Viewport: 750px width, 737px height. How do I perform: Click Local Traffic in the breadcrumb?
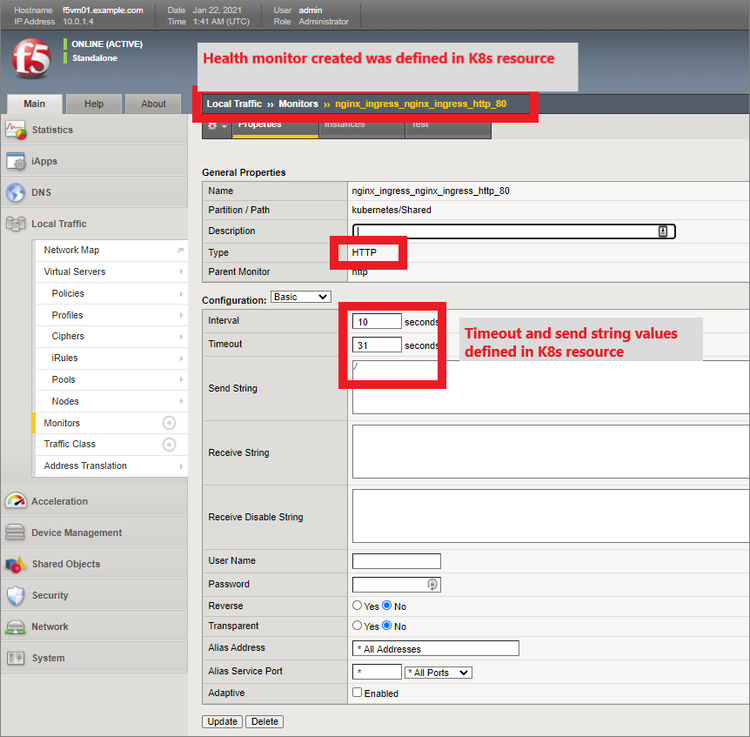tap(234, 104)
